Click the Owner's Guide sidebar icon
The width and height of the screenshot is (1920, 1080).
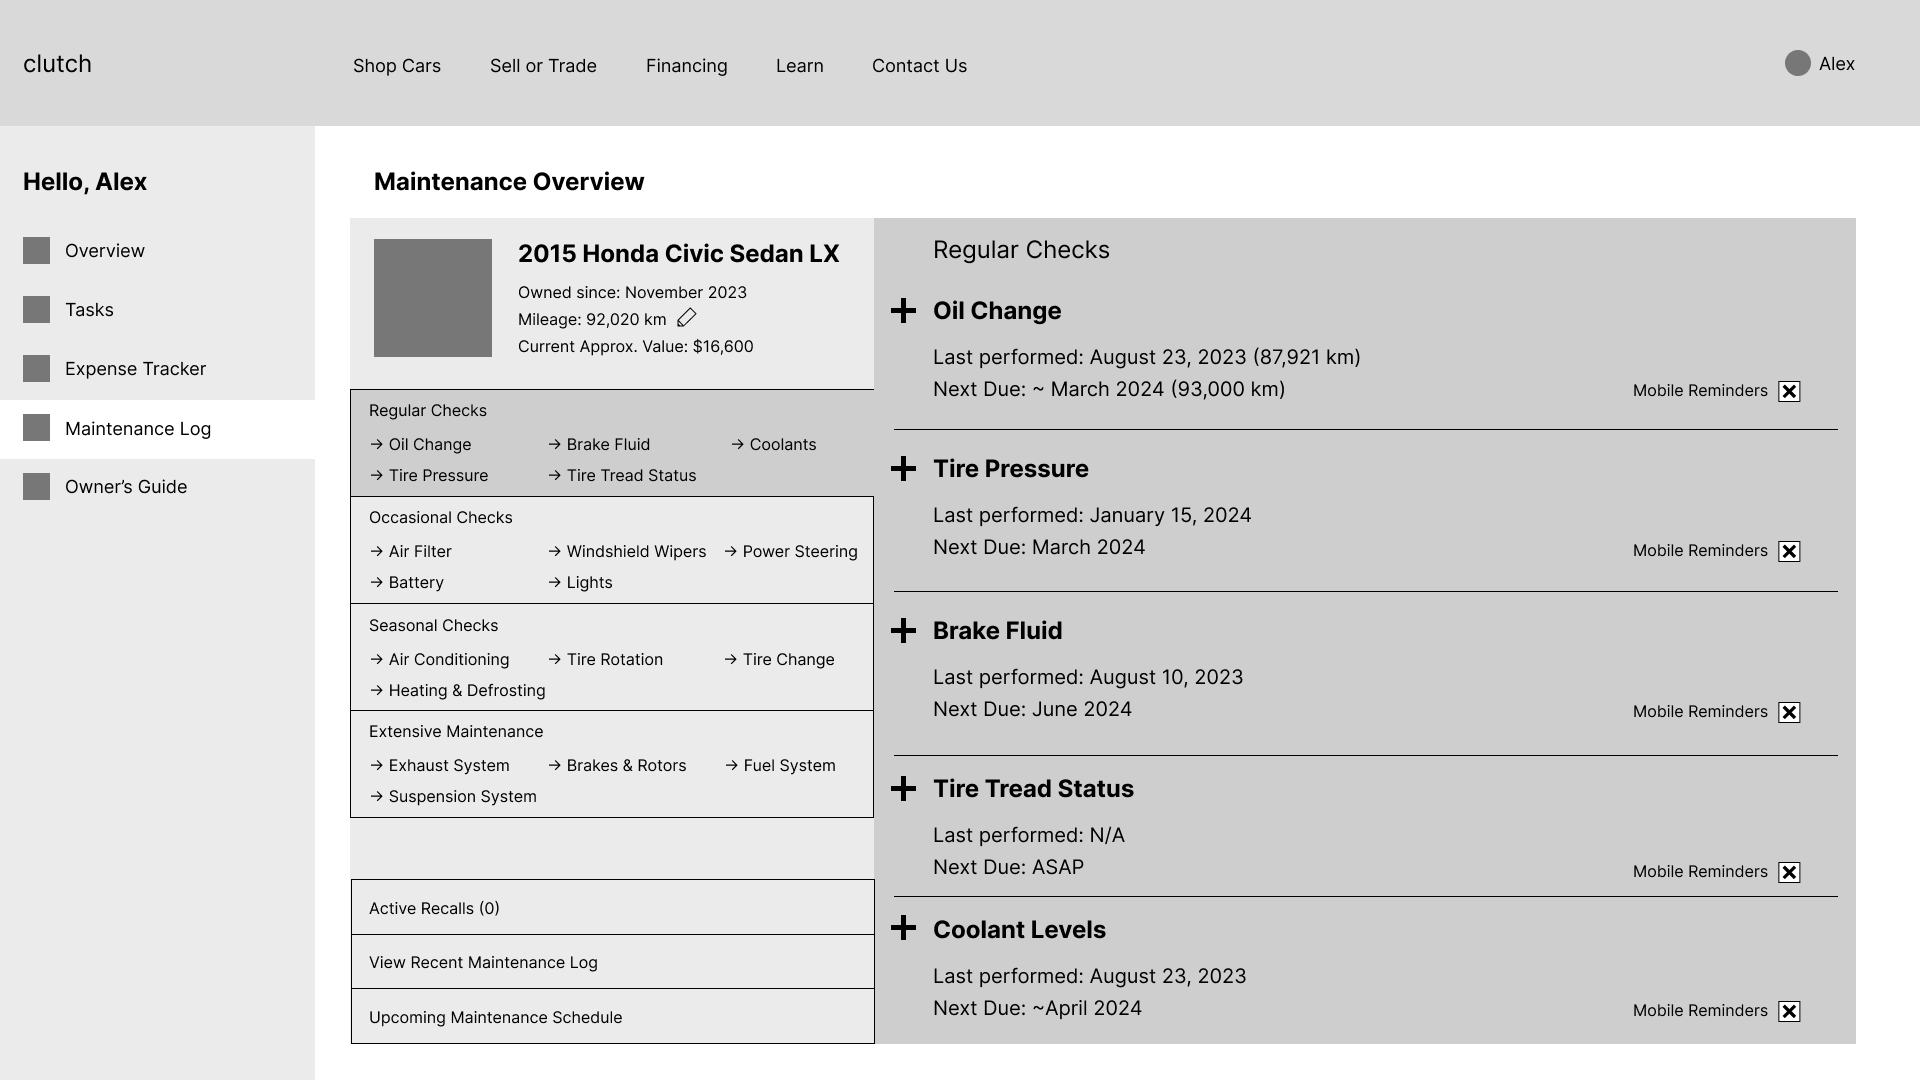36,486
